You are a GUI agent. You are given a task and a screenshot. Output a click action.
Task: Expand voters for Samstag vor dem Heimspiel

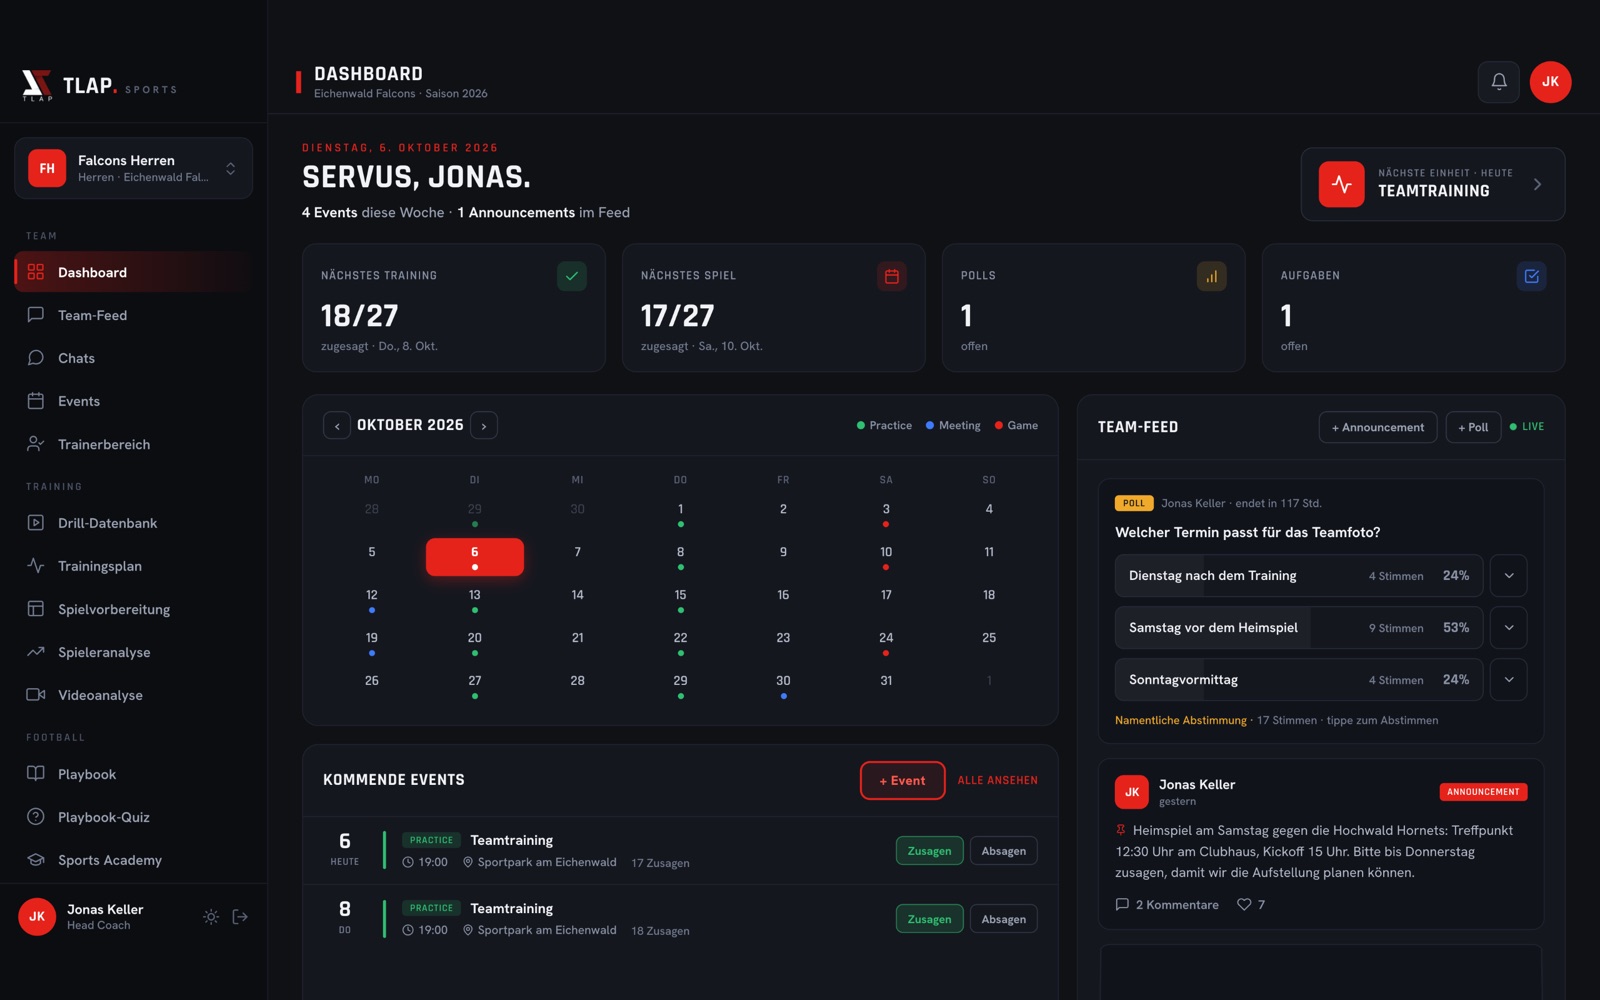[x=1509, y=628]
